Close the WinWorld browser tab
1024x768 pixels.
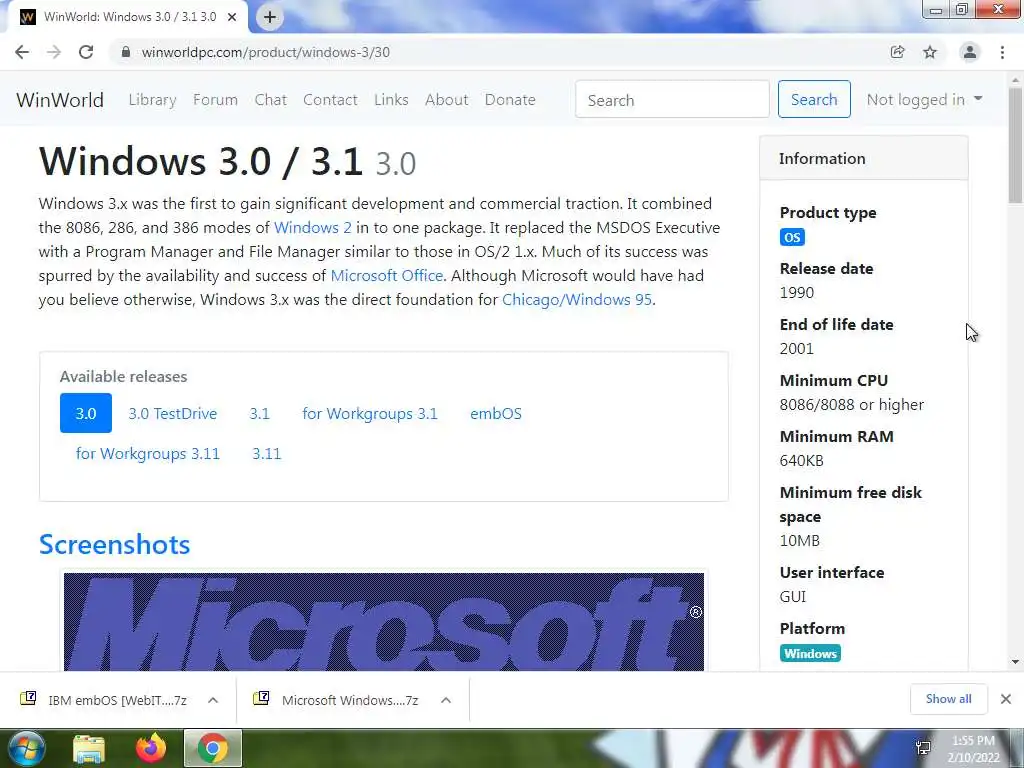coord(232,17)
